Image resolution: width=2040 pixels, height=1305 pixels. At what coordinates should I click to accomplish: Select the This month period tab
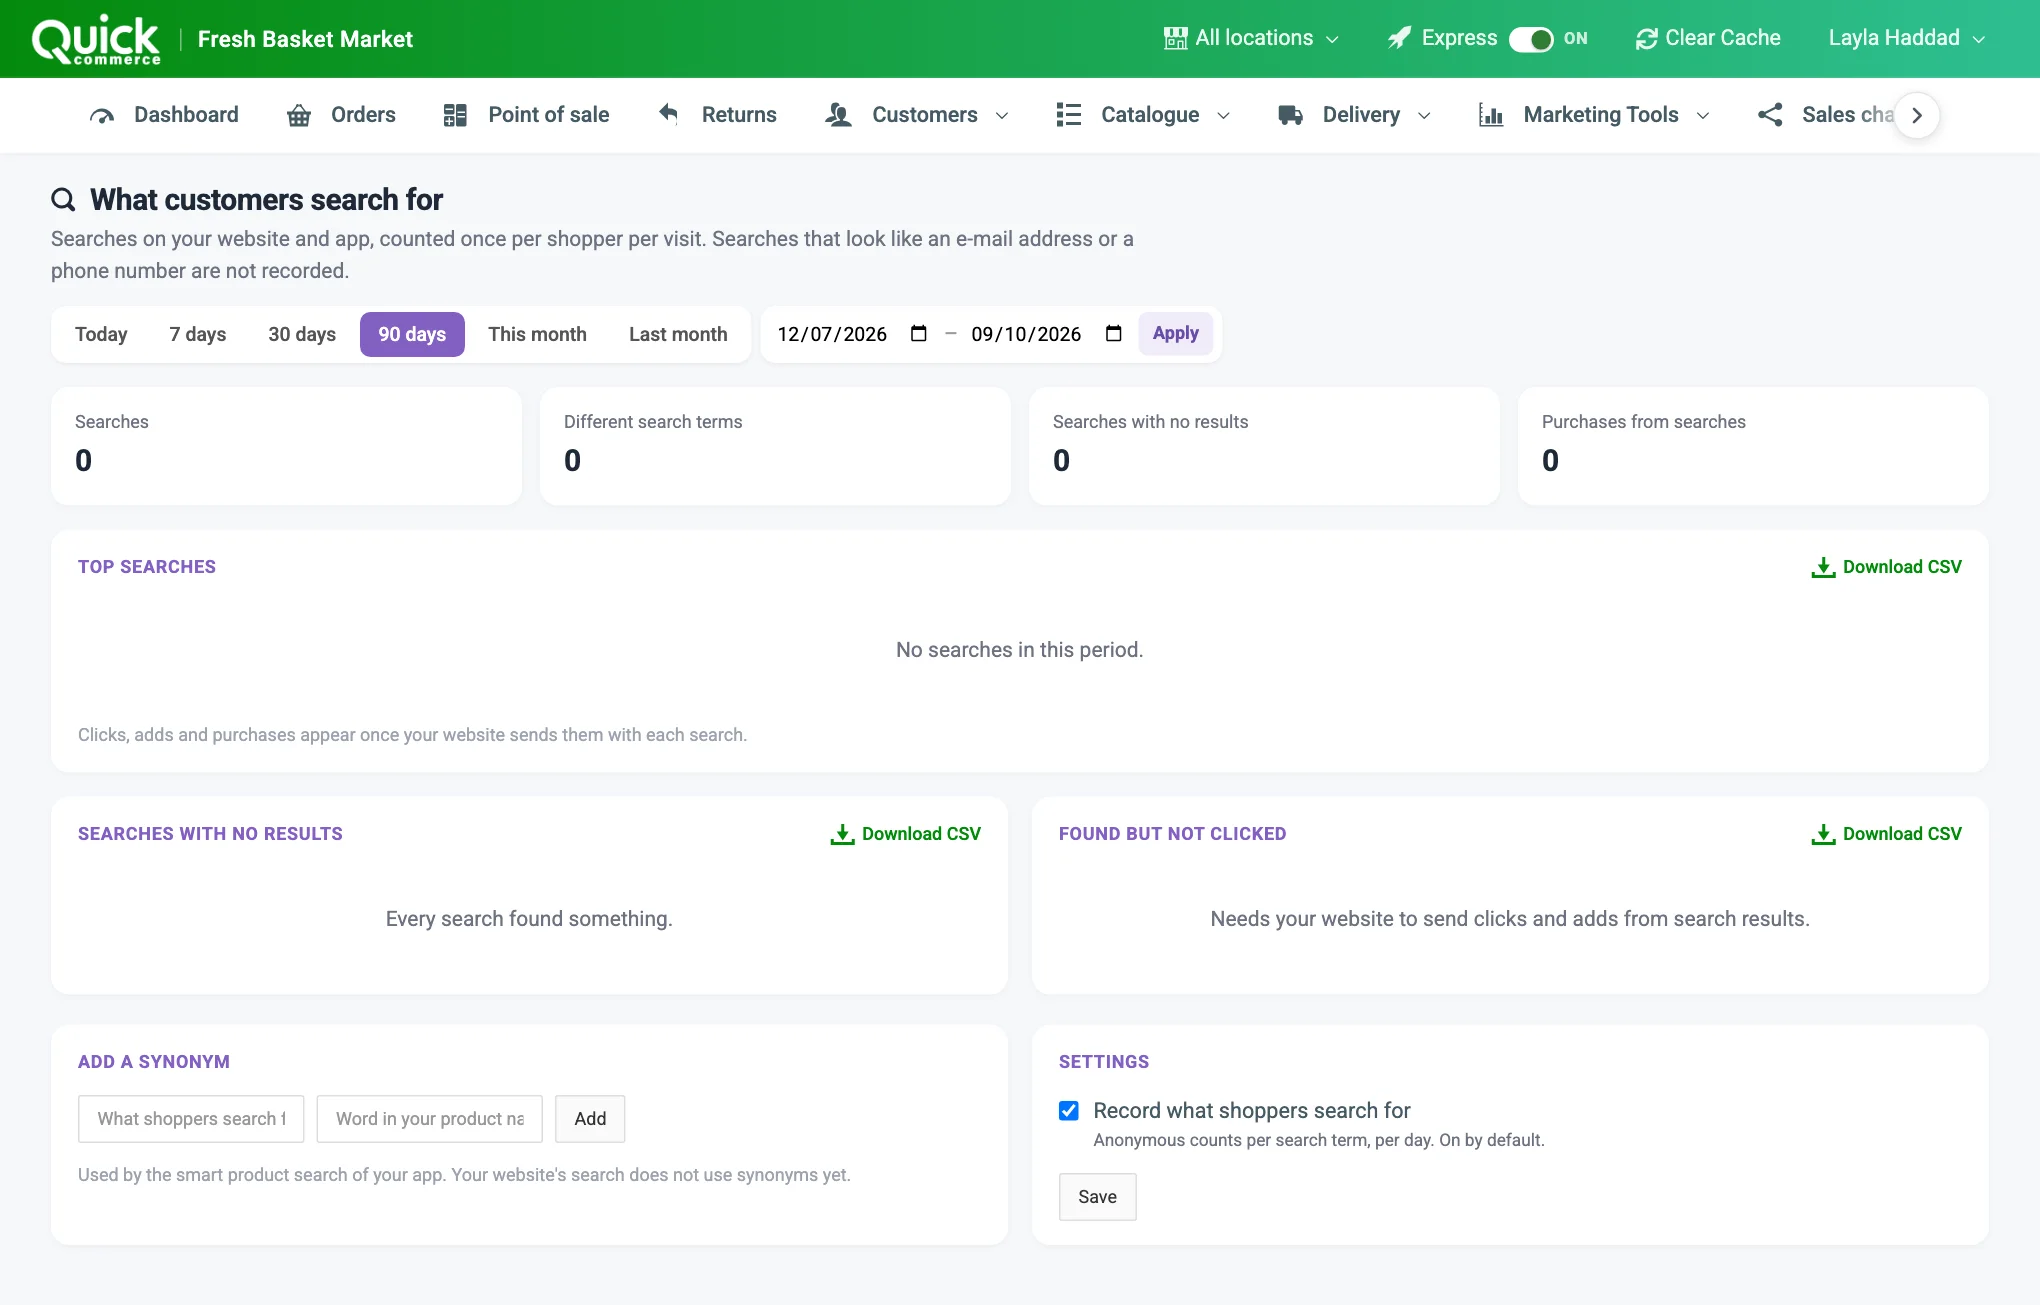pos(537,334)
